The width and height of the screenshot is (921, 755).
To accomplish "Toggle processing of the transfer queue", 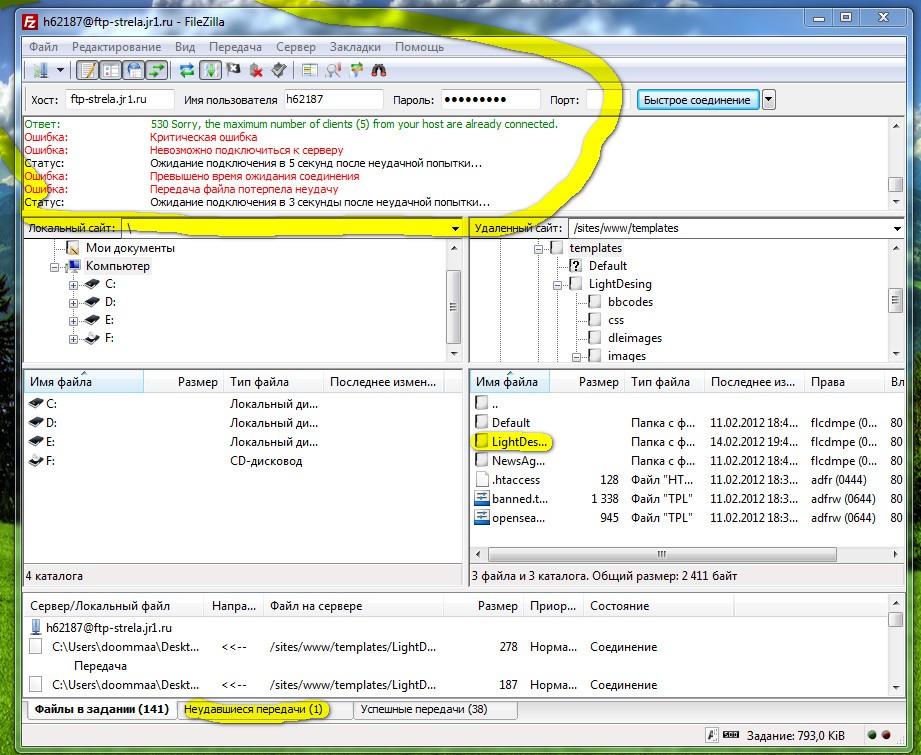I will click(x=210, y=71).
